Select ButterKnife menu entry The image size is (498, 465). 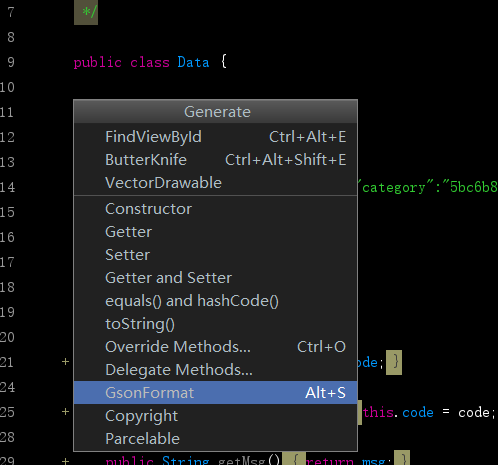(215, 160)
